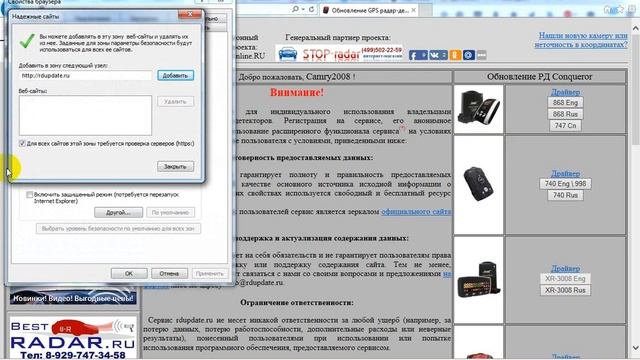Click Добавить in the Надежные сайты dialog
640x360 pixels.
tap(176, 76)
